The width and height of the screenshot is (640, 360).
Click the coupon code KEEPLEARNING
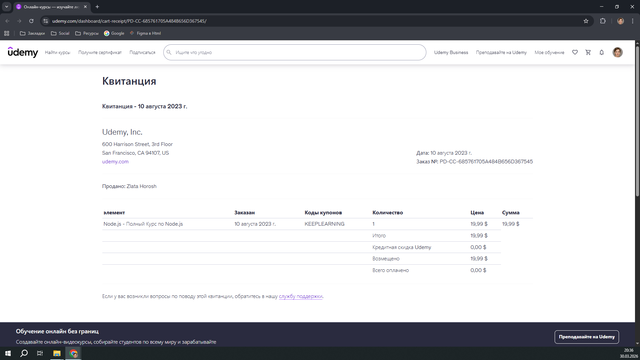point(324,224)
